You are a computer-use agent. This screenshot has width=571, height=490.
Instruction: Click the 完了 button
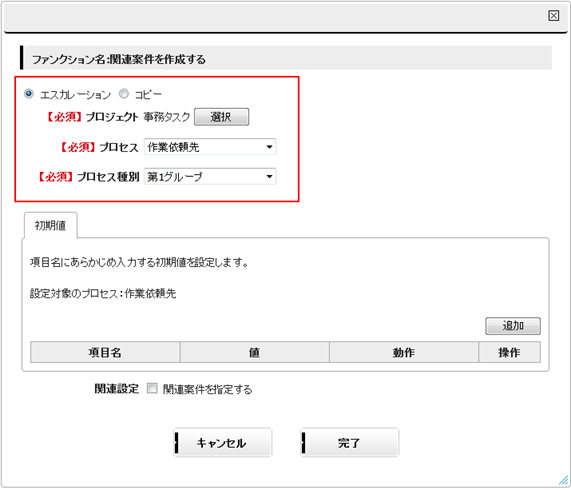tap(350, 443)
